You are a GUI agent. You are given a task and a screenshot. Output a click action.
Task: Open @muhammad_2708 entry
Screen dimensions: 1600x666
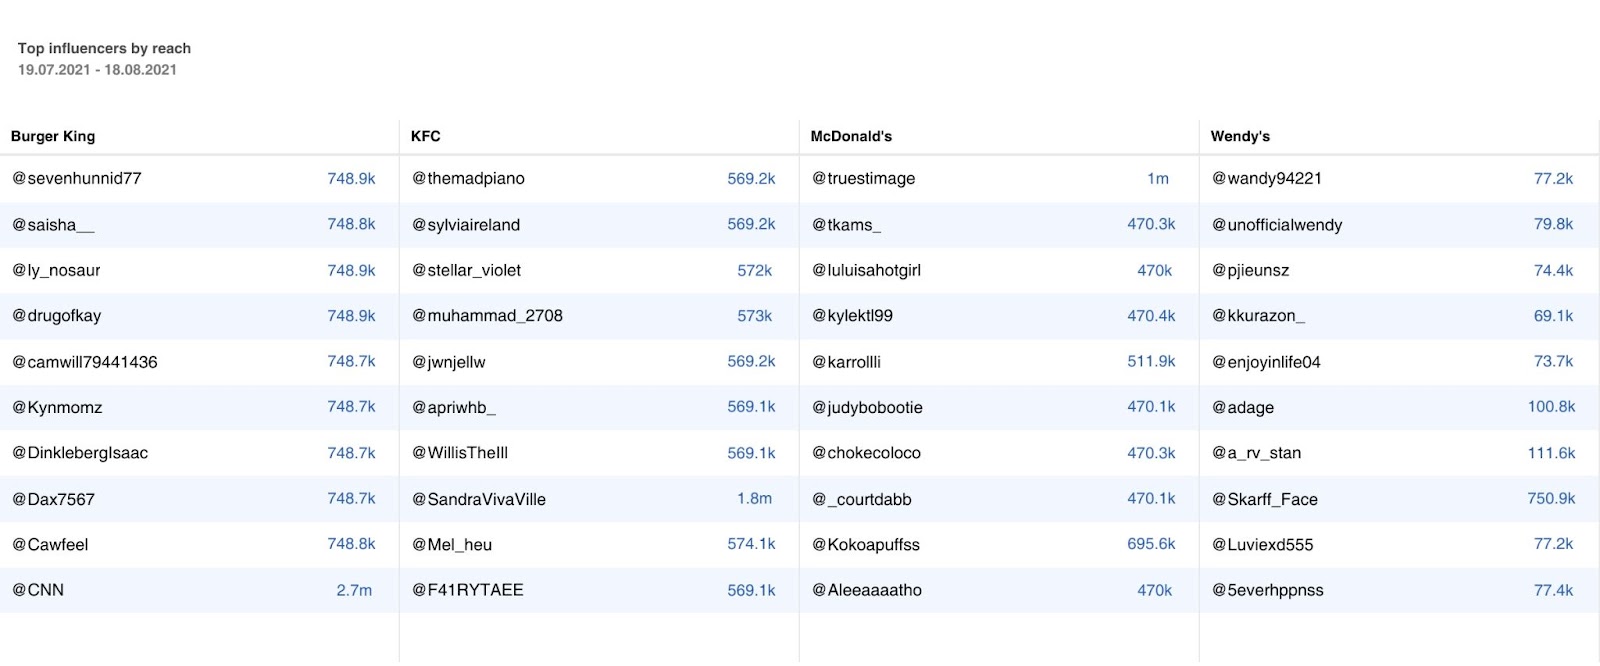[x=487, y=316]
